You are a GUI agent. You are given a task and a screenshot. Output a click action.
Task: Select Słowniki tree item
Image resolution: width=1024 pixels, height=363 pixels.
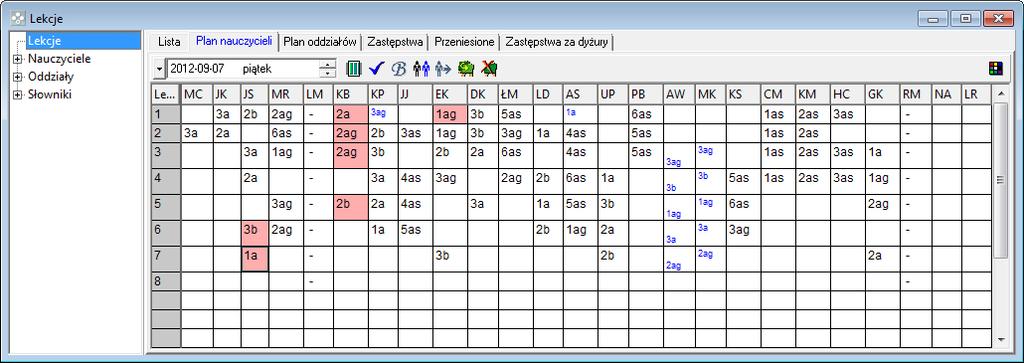49,94
